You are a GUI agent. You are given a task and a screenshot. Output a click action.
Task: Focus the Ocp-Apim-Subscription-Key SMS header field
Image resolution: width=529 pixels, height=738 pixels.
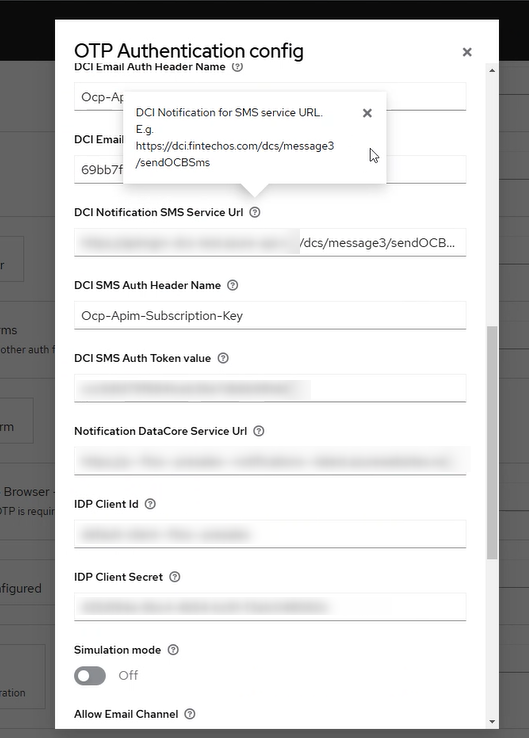click(x=270, y=315)
